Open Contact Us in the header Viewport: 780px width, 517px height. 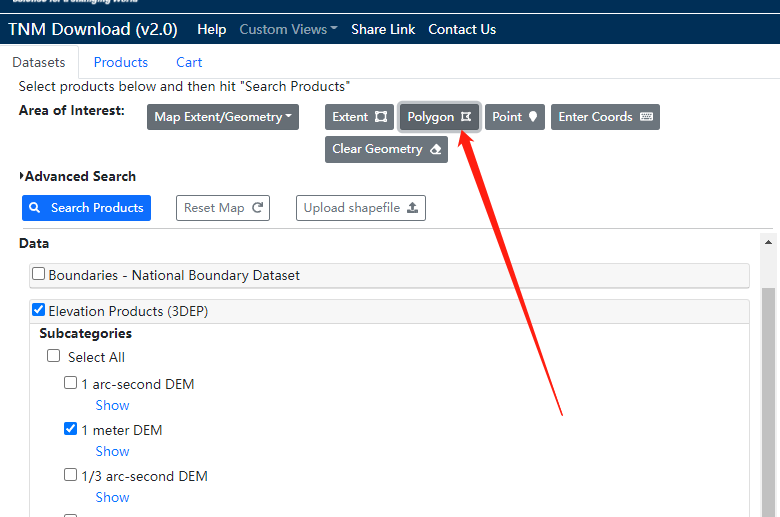coord(462,29)
